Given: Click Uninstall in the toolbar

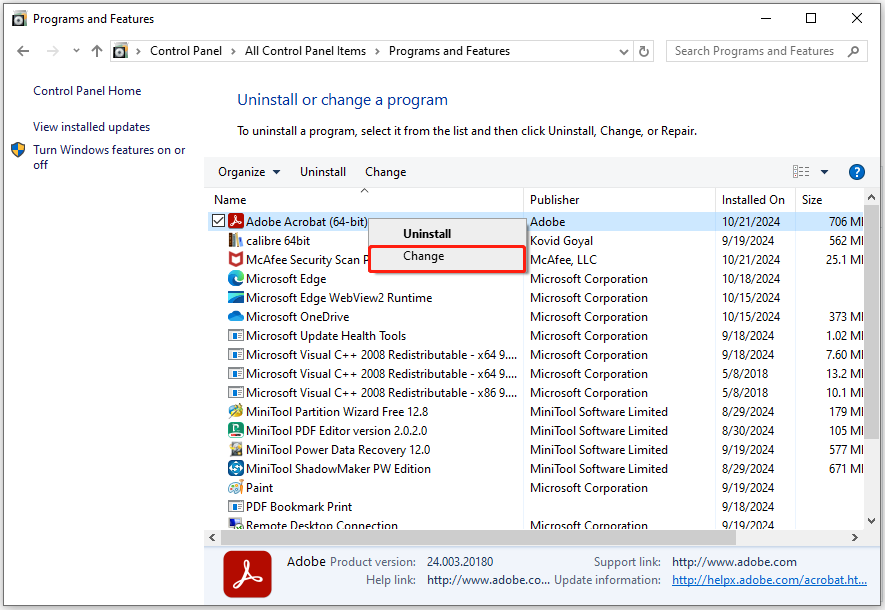Looking at the screenshot, I should (x=323, y=172).
